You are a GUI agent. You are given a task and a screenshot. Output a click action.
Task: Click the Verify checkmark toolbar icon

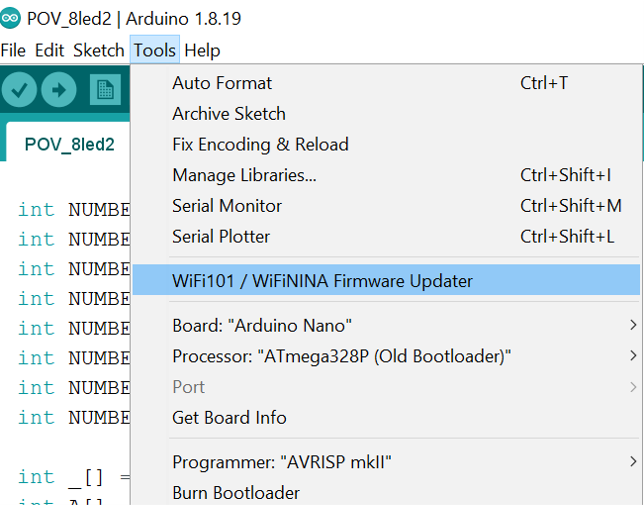point(19,90)
